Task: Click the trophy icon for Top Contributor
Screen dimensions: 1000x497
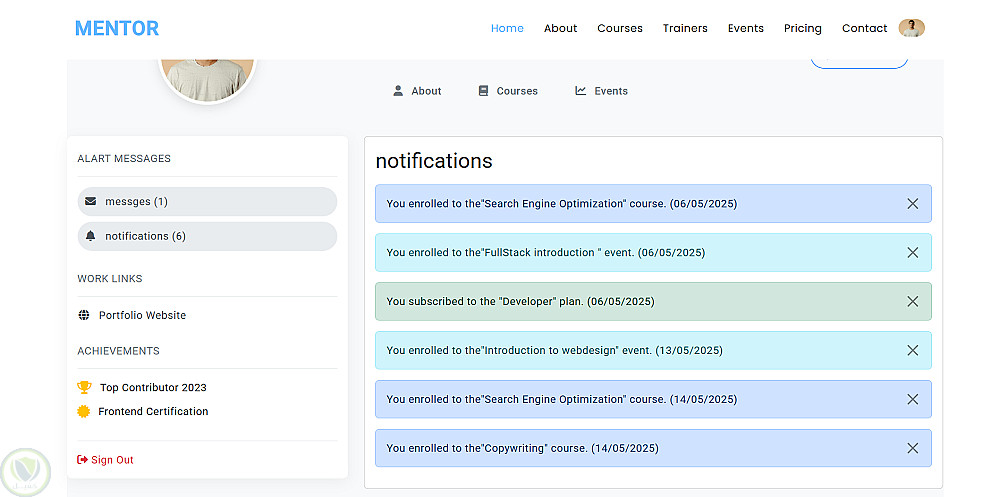Action: click(x=84, y=387)
